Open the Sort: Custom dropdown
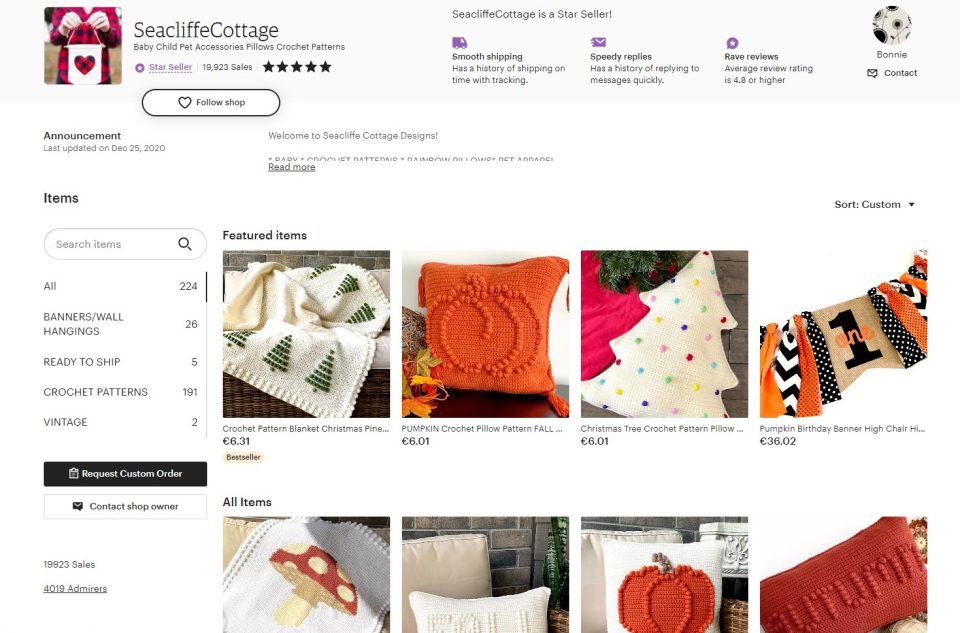The width and height of the screenshot is (960, 633). (876, 204)
